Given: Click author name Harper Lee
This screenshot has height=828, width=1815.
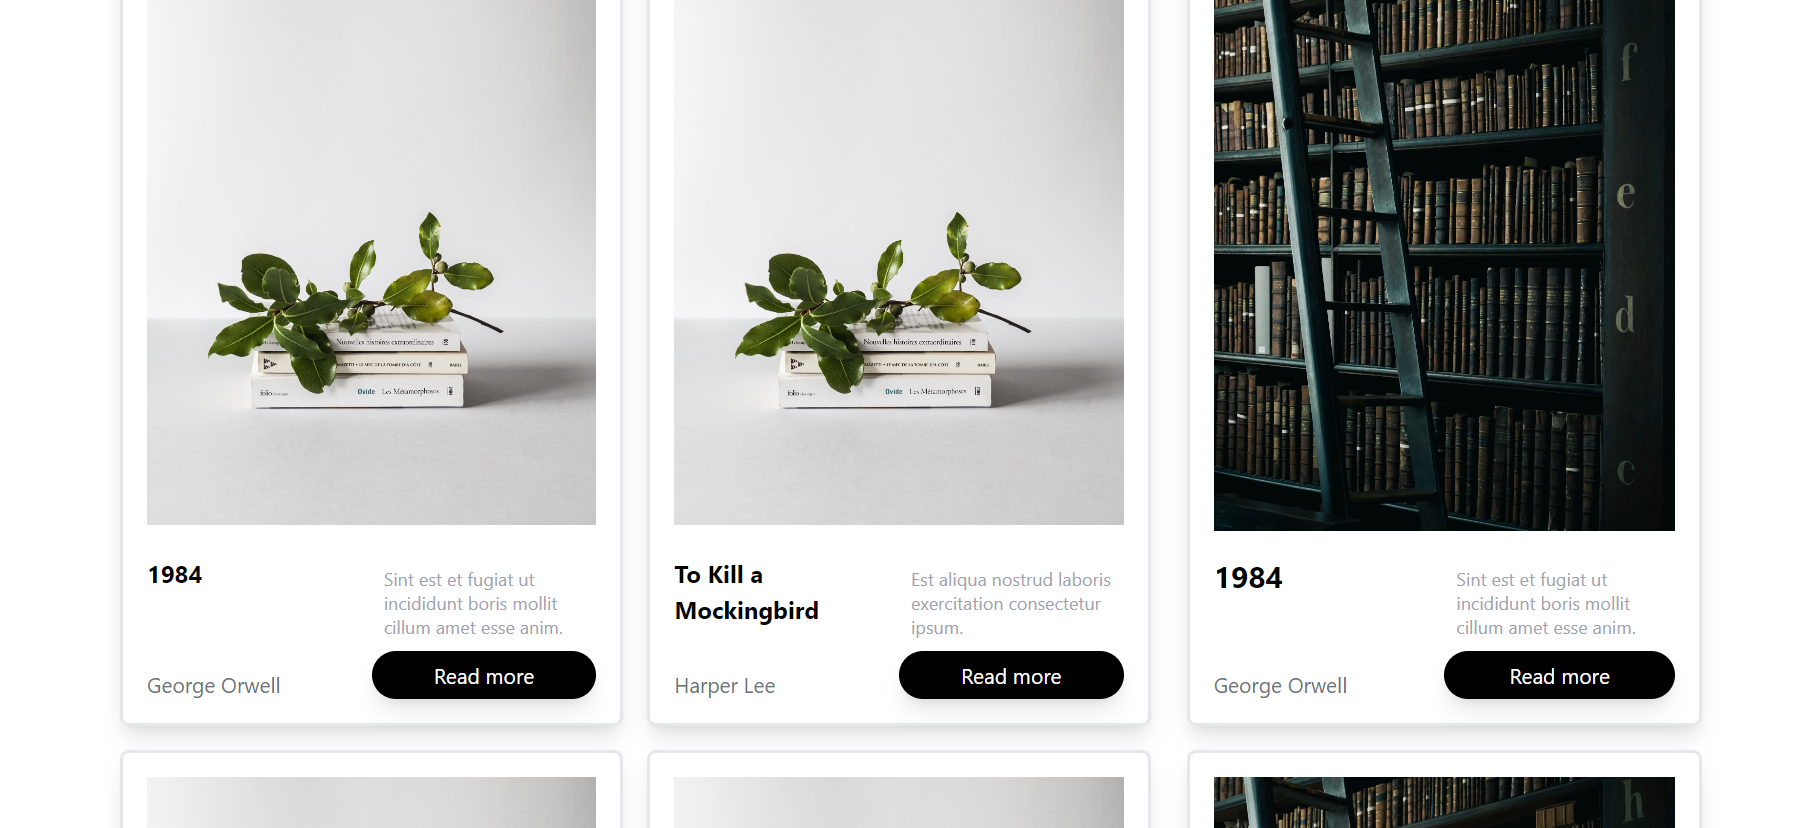Looking at the screenshot, I should click(x=725, y=686).
